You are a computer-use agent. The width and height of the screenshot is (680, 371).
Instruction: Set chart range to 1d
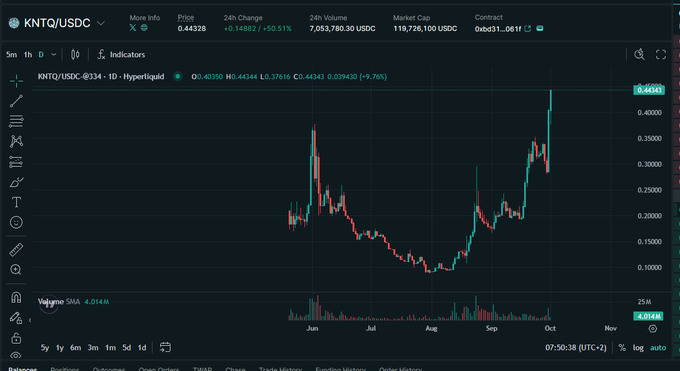(142, 348)
